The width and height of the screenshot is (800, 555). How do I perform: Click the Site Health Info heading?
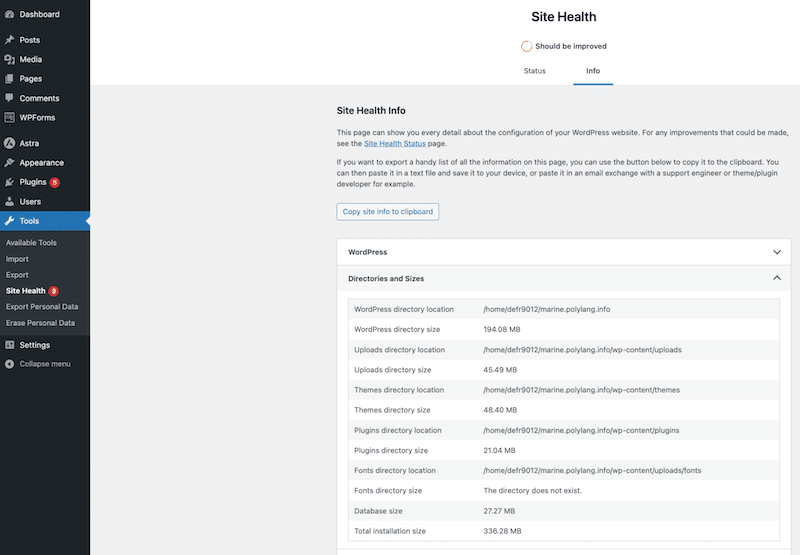(x=371, y=111)
